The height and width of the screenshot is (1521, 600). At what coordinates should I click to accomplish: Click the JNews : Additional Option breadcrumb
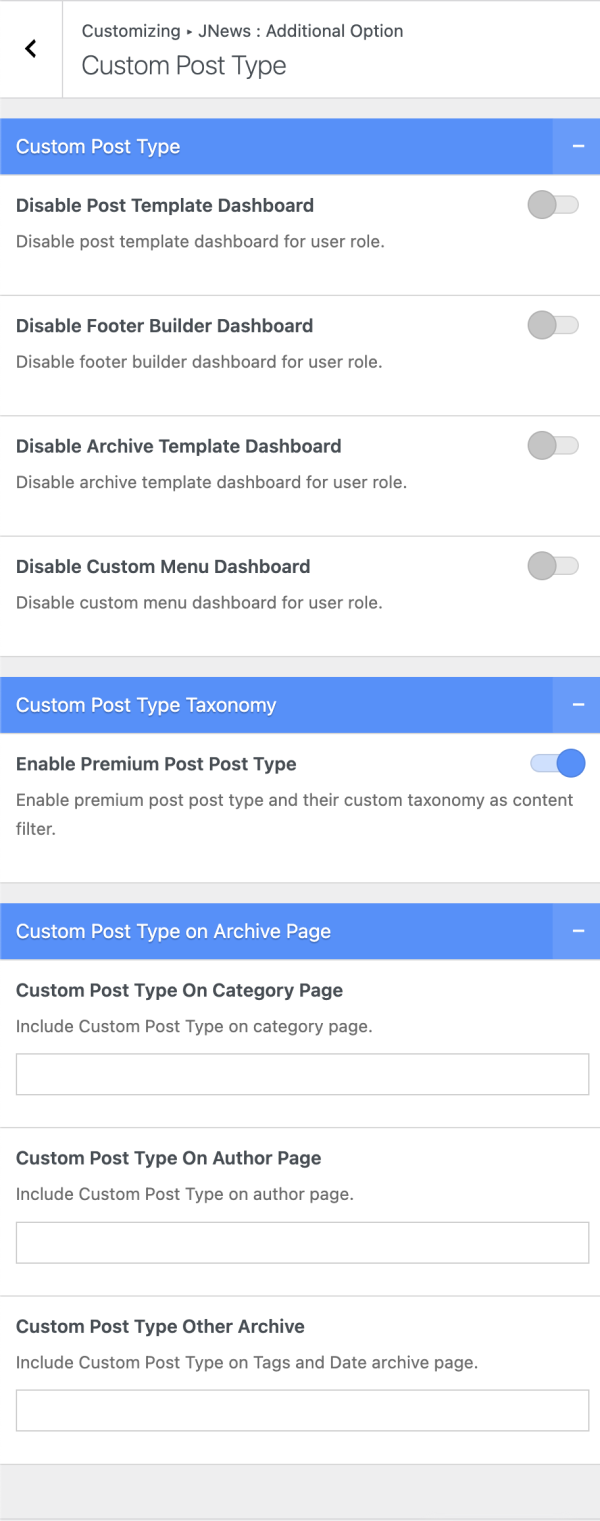(x=300, y=31)
